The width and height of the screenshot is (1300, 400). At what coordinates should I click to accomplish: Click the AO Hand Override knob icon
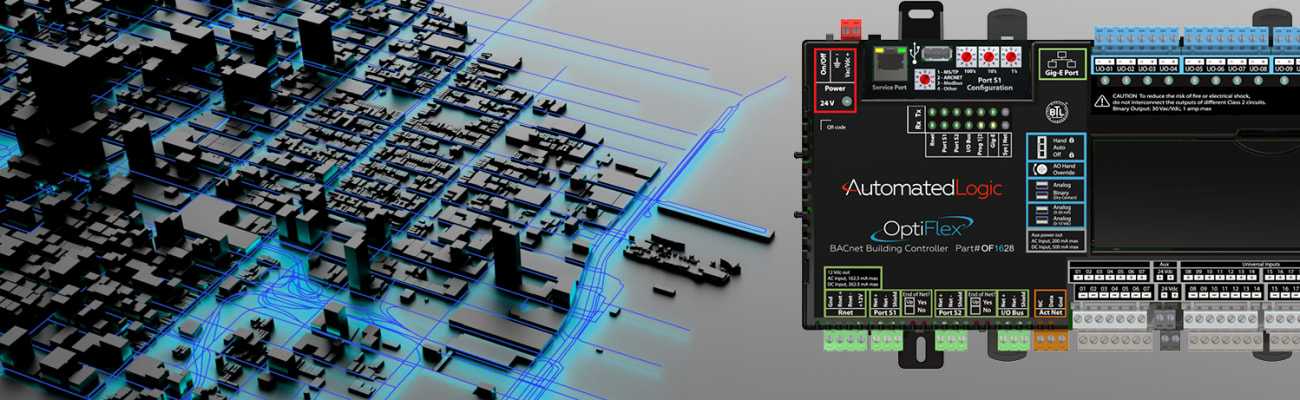1040,170
